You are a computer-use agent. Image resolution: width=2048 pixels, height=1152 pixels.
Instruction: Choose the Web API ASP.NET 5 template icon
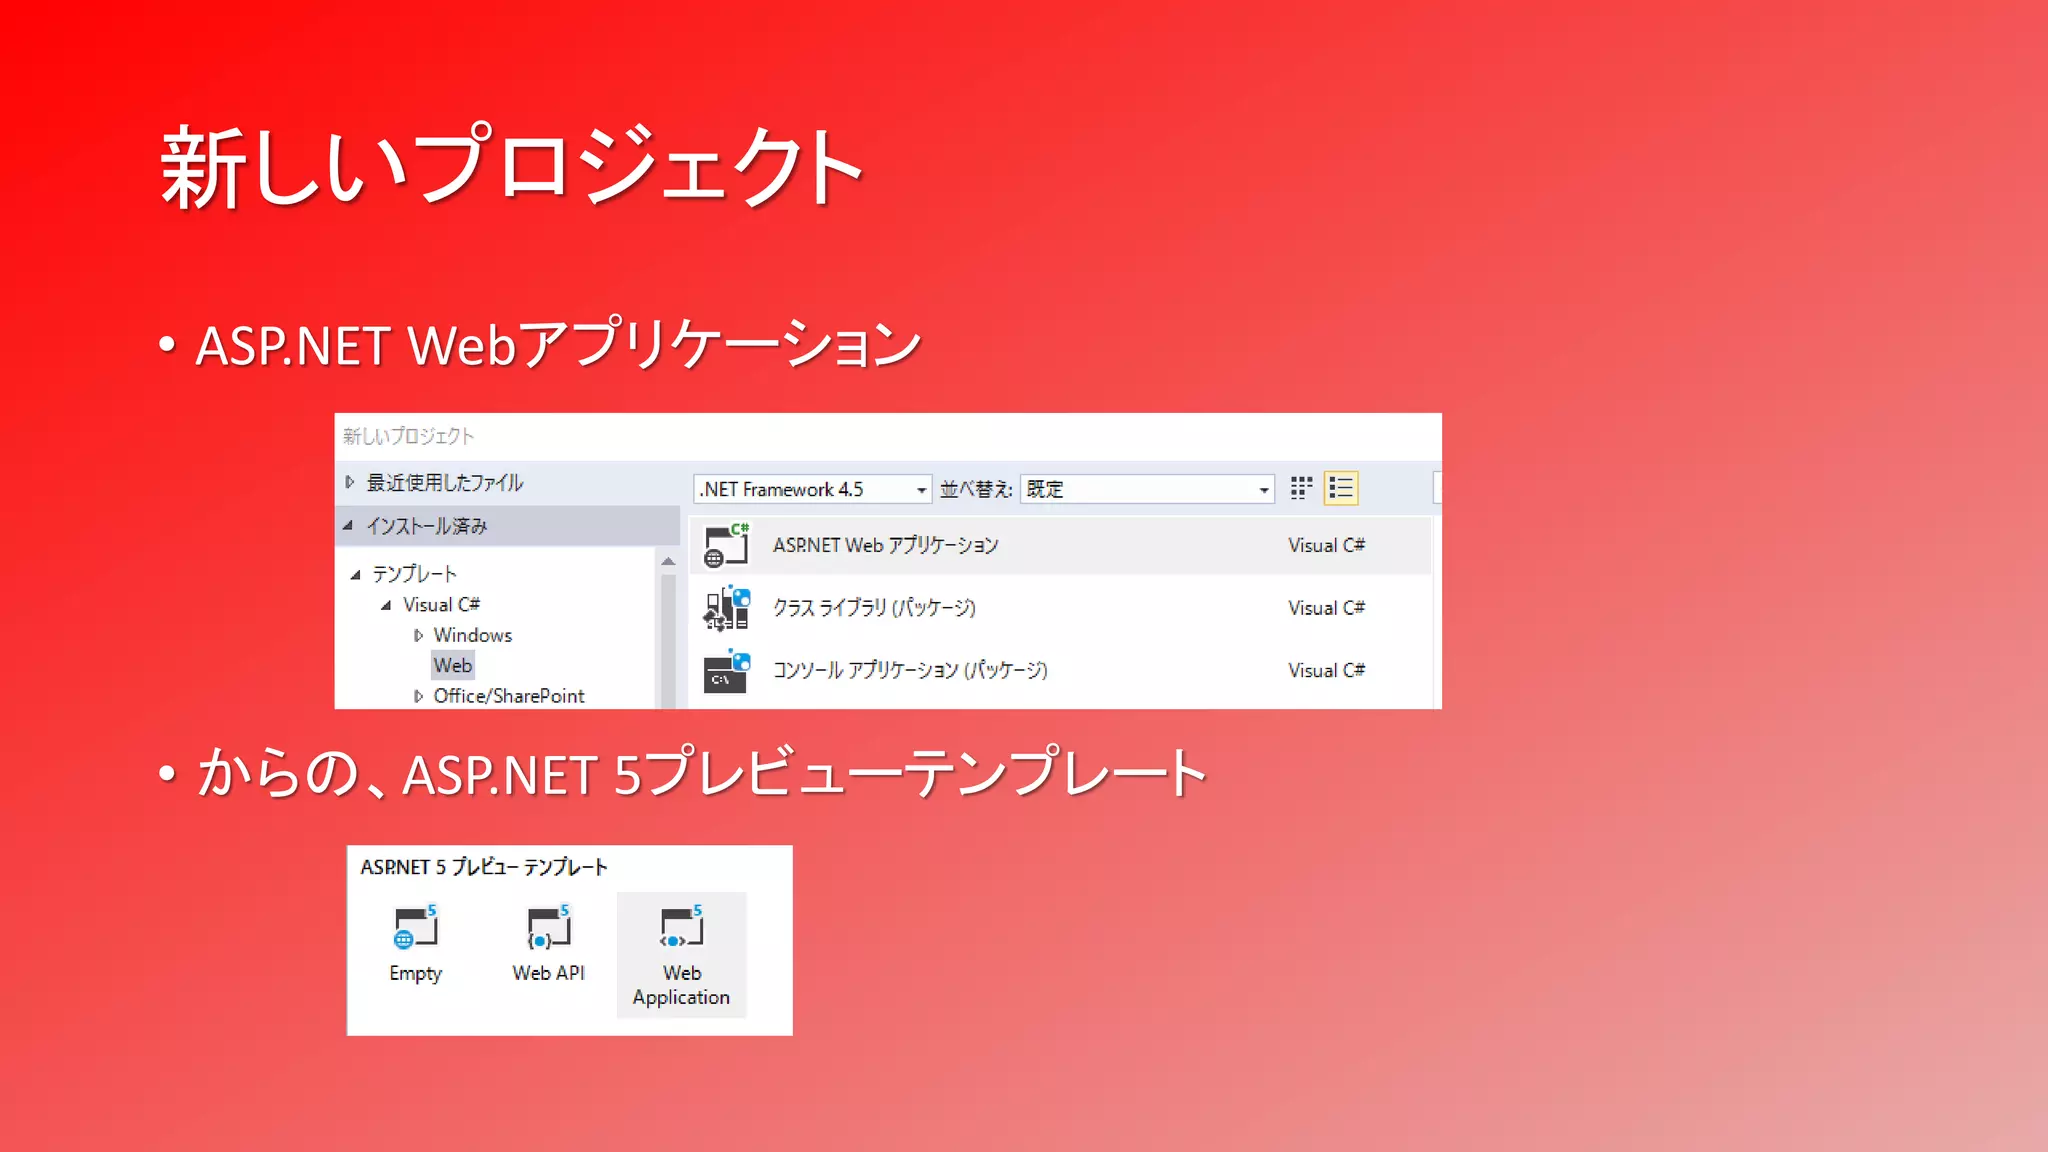pyautogui.click(x=549, y=926)
